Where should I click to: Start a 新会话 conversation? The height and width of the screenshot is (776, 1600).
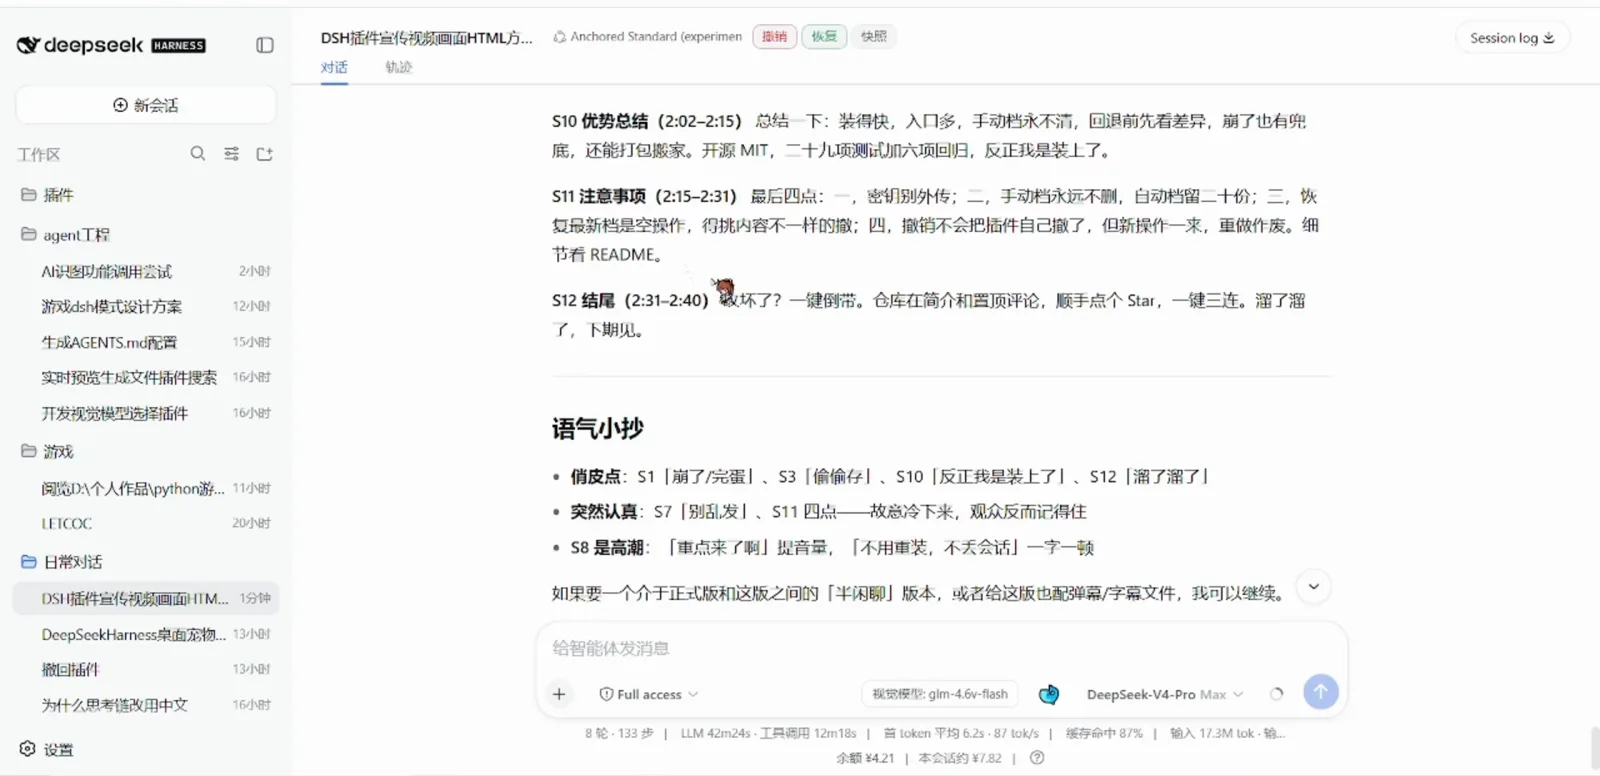click(146, 105)
